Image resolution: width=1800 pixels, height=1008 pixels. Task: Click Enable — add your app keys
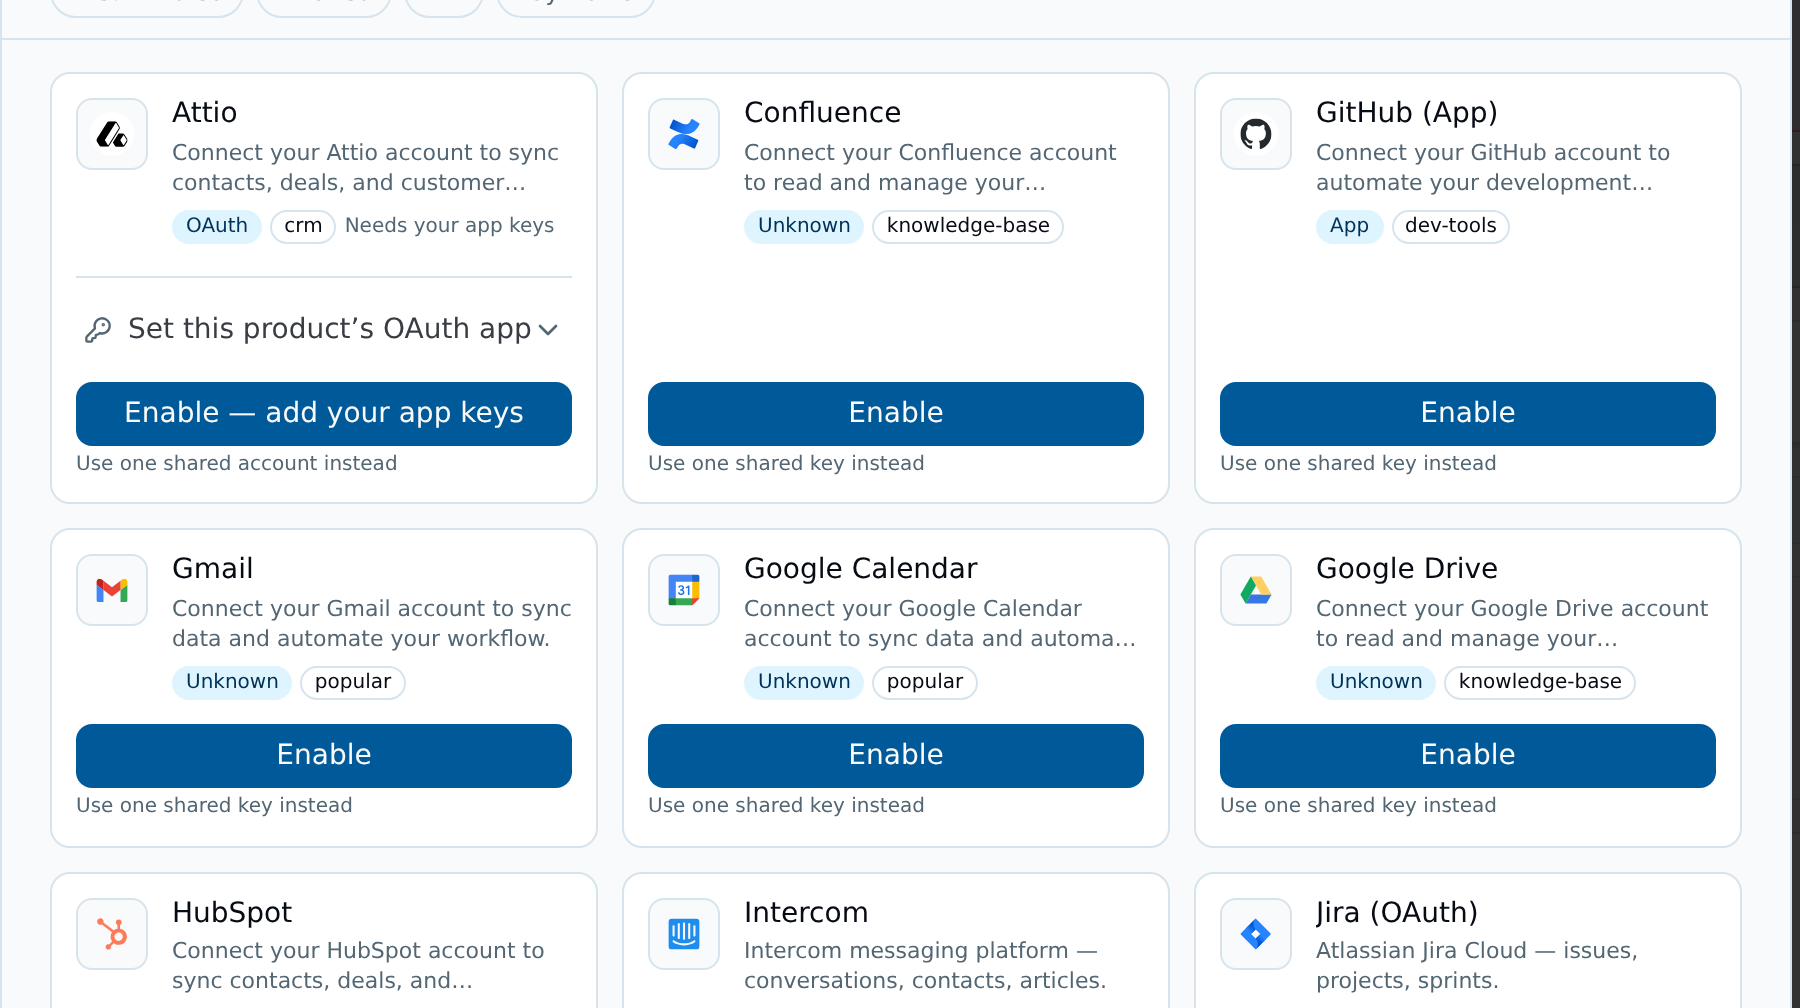click(324, 414)
